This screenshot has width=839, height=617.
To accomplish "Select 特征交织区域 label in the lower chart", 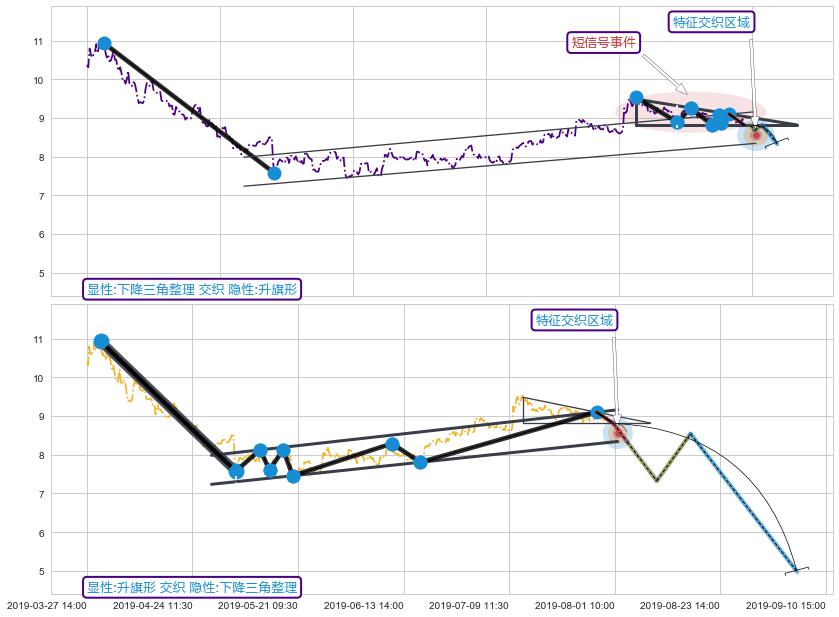I will (574, 320).
